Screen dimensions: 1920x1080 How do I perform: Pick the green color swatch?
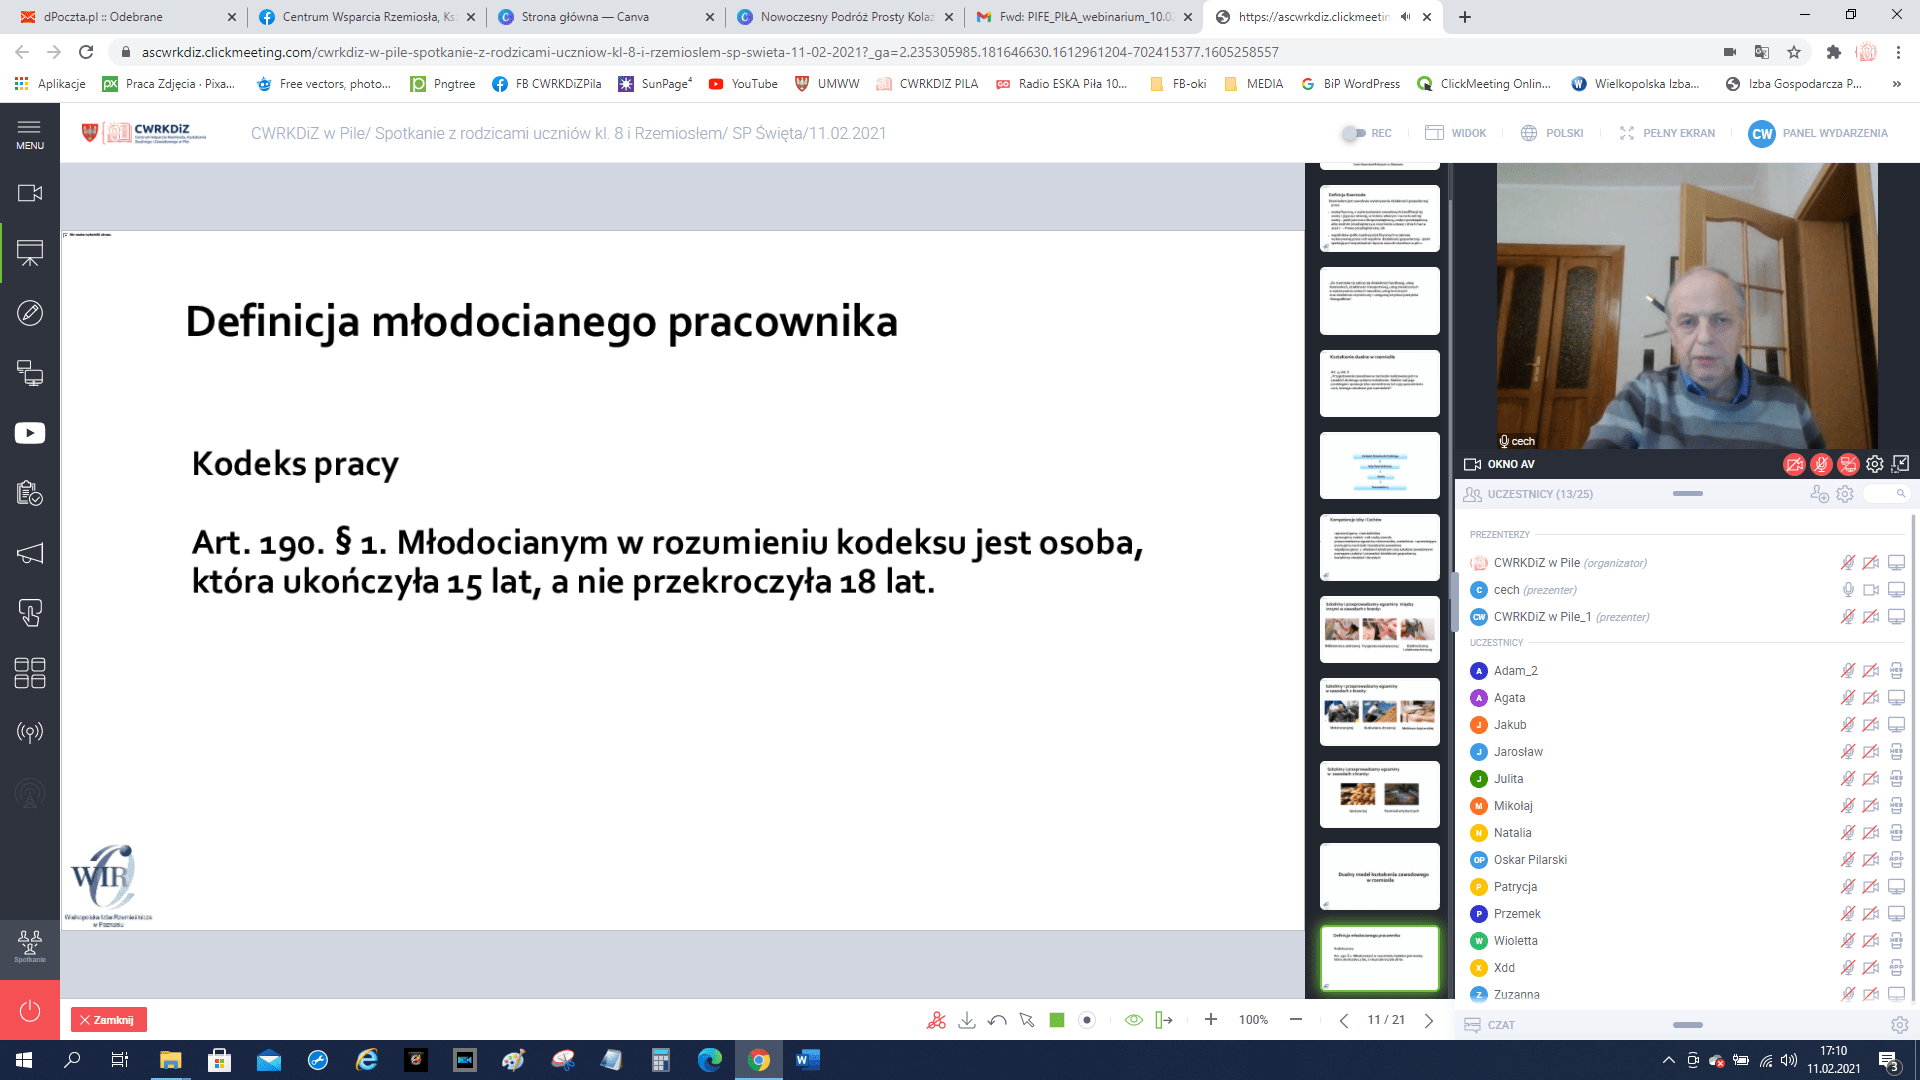click(x=1056, y=1020)
